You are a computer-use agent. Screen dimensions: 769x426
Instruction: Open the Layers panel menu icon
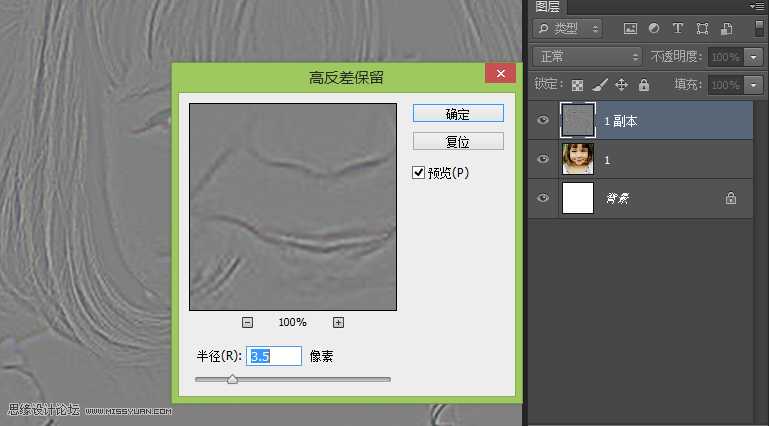(x=756, y=6)
